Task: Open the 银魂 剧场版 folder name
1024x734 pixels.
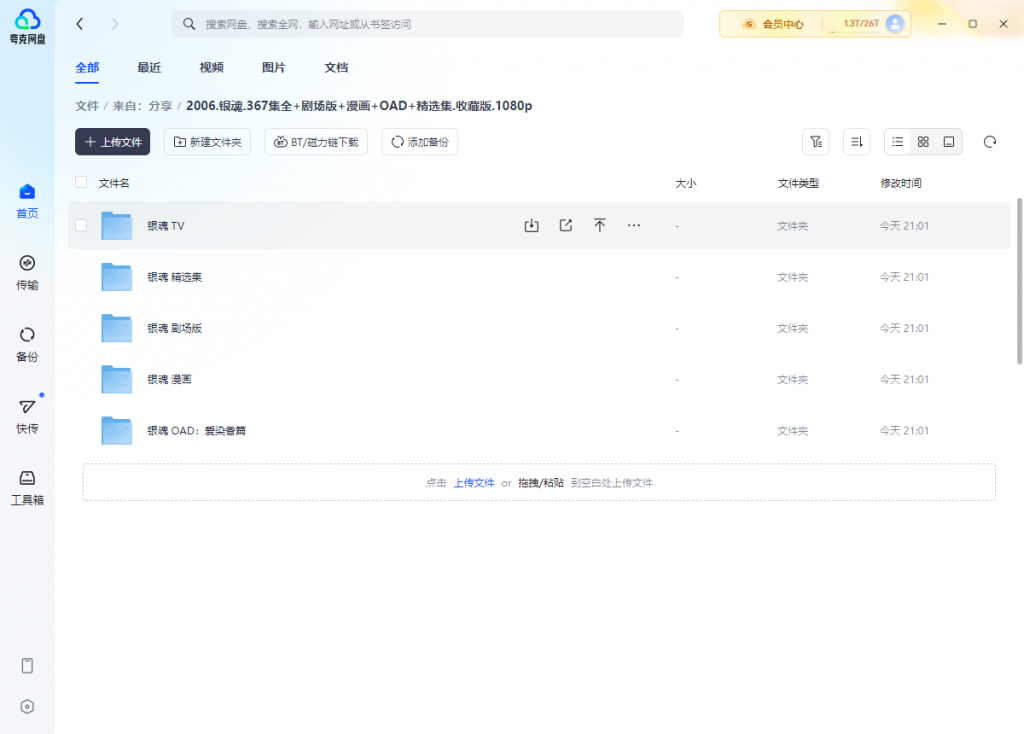Action: [174, 328]
